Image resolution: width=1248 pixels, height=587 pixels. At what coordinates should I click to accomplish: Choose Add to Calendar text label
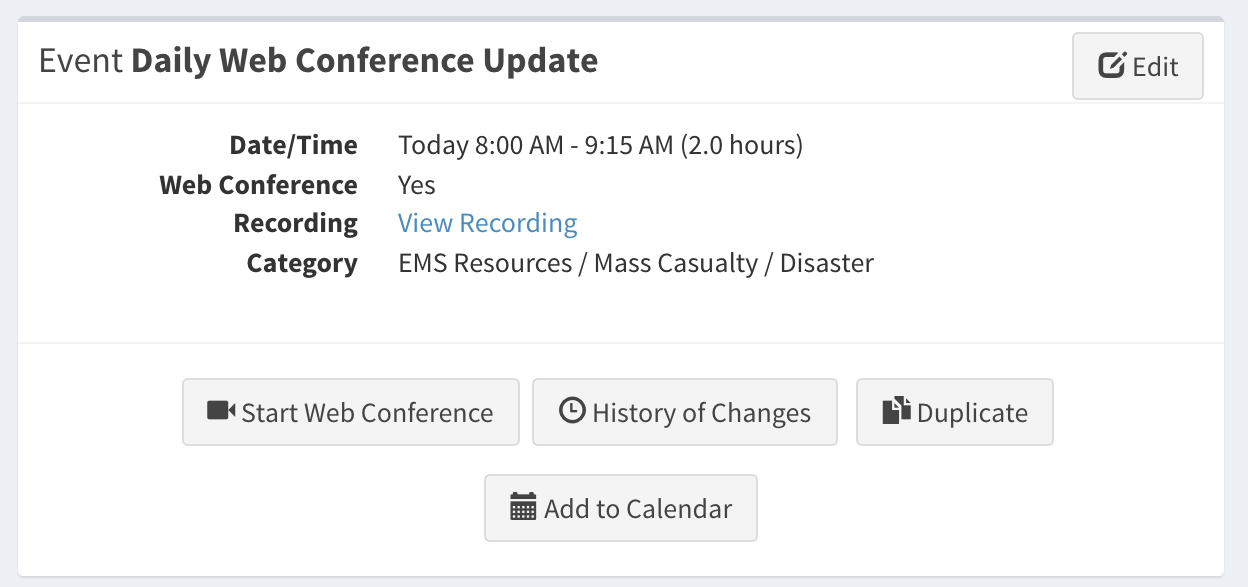(638, 509)
